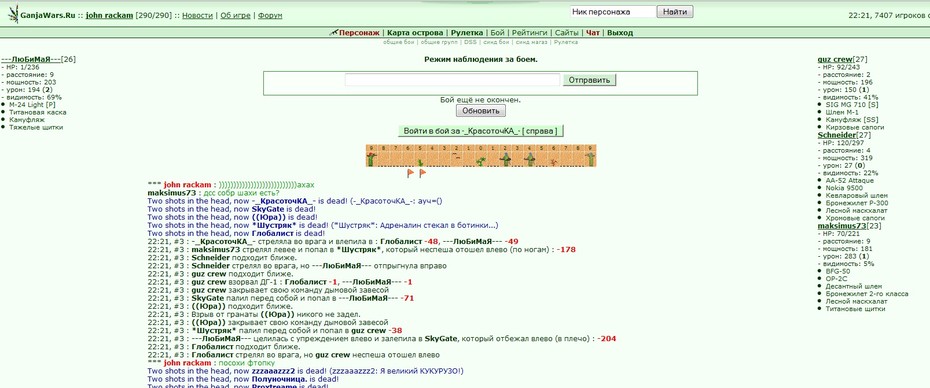Click the first orange flag below the battlefield
Image resolution: width=930 pixels, height=388 pixels.
tap(410, 173)
